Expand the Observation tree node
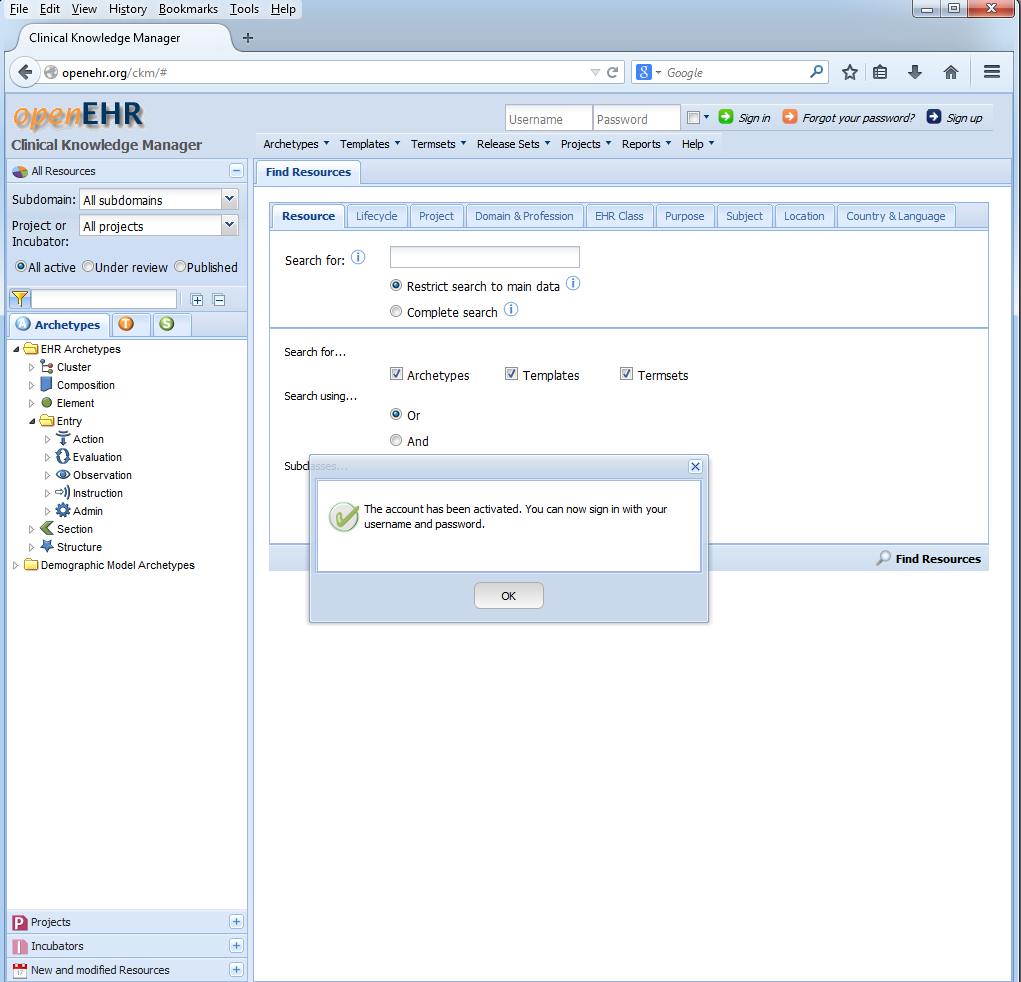Image resolution: width=1021 pixels, height=982 pixels. click(x=47, y=475)
